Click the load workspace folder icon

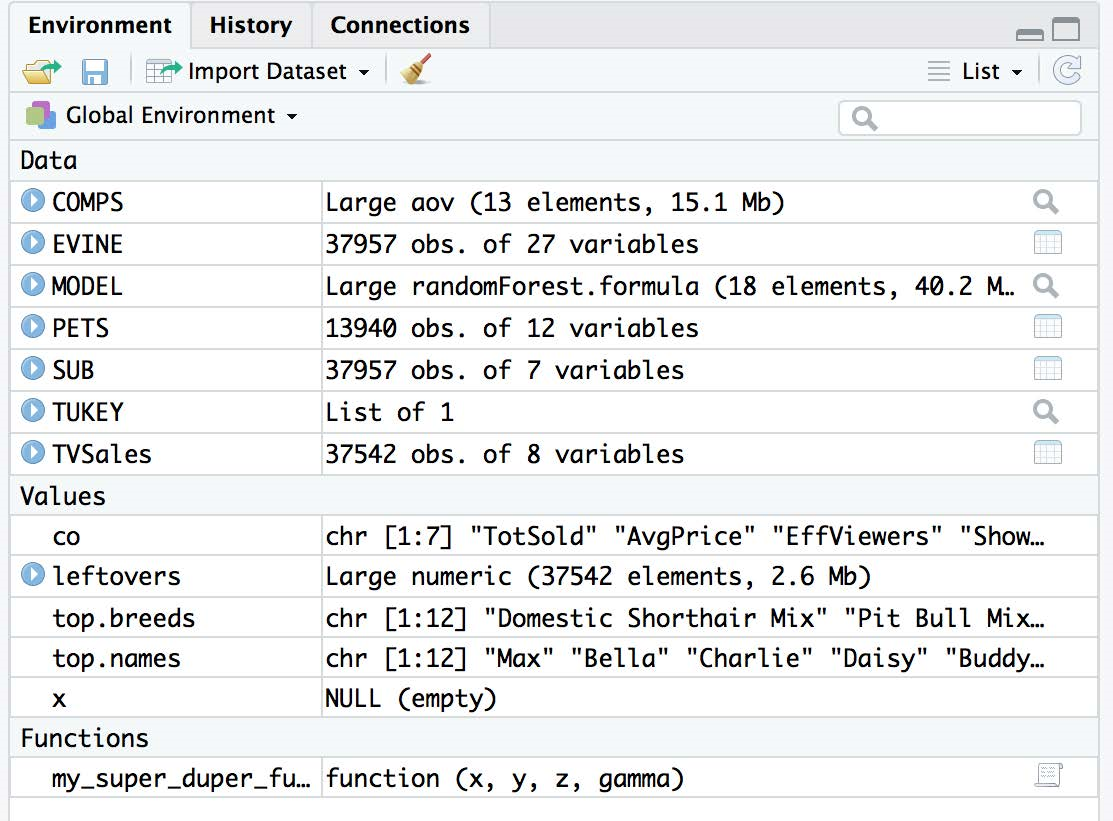pyautogui.click(x=41, y=72)
